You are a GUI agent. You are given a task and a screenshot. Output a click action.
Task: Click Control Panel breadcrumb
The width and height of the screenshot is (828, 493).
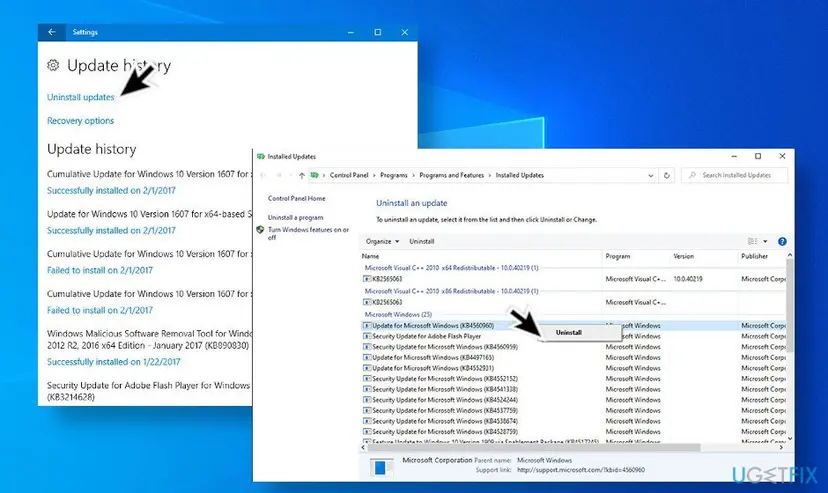tap(349, 175)
